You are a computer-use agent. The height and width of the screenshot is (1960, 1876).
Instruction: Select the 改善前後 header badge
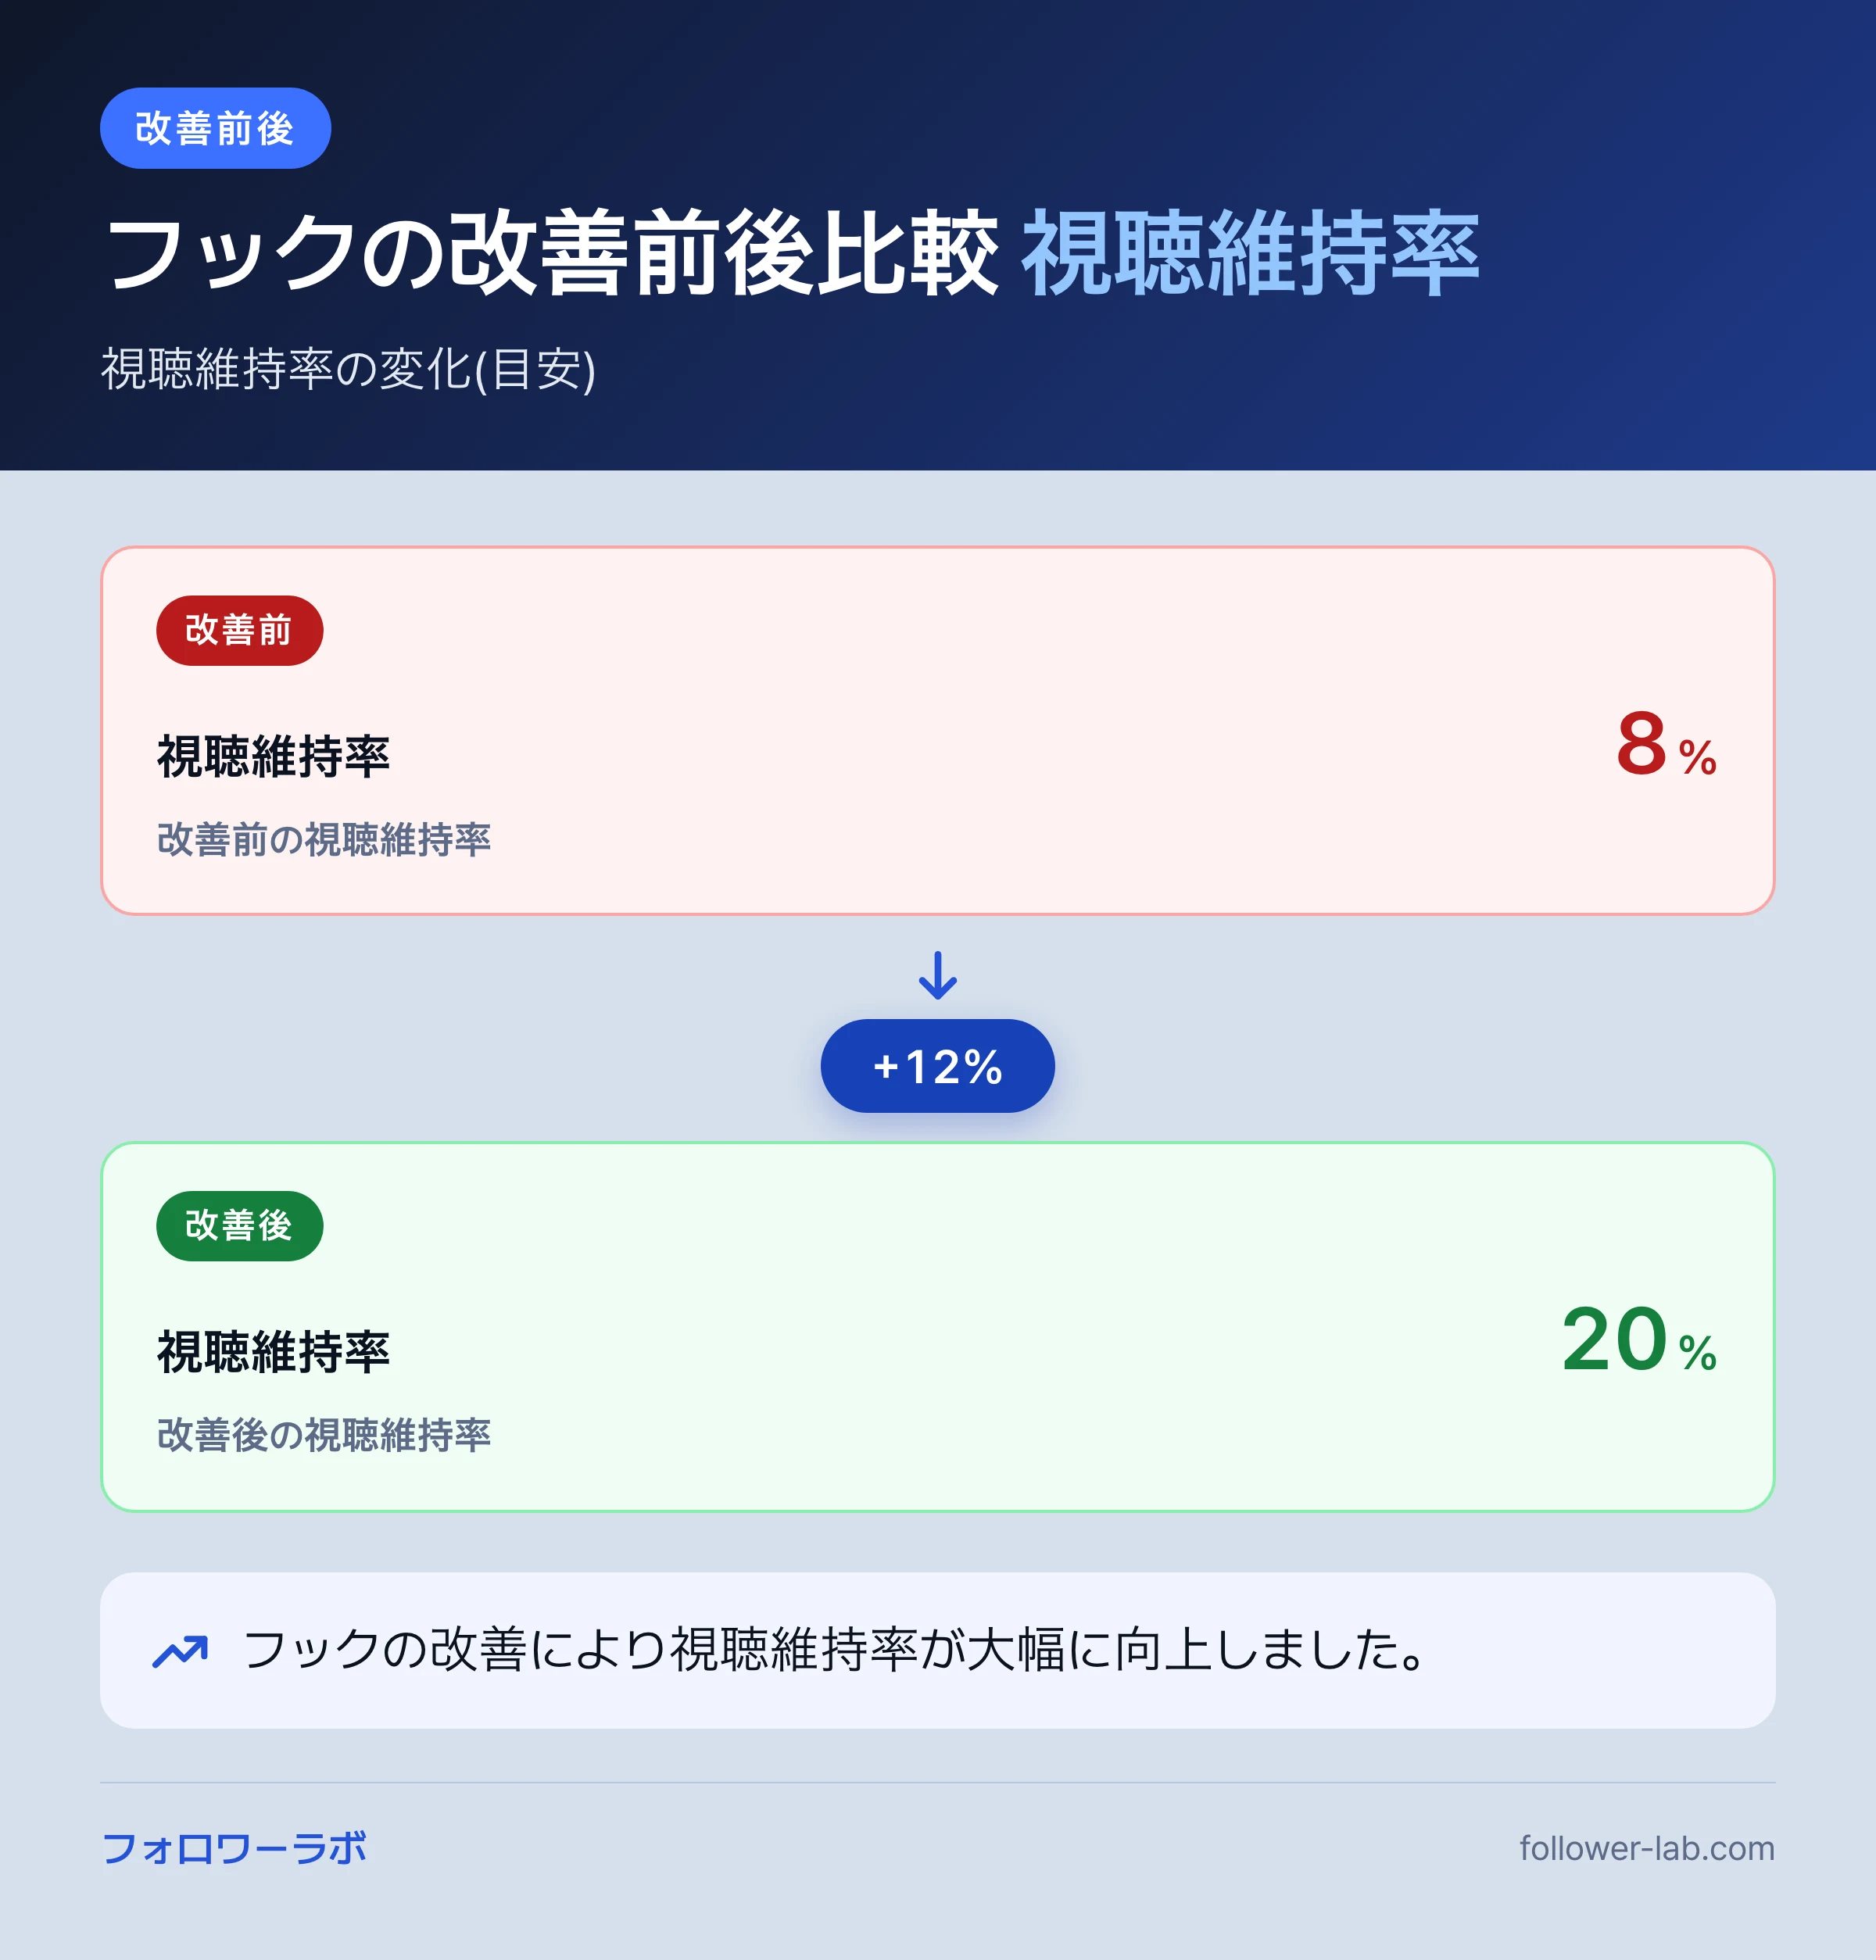point(215,128)
